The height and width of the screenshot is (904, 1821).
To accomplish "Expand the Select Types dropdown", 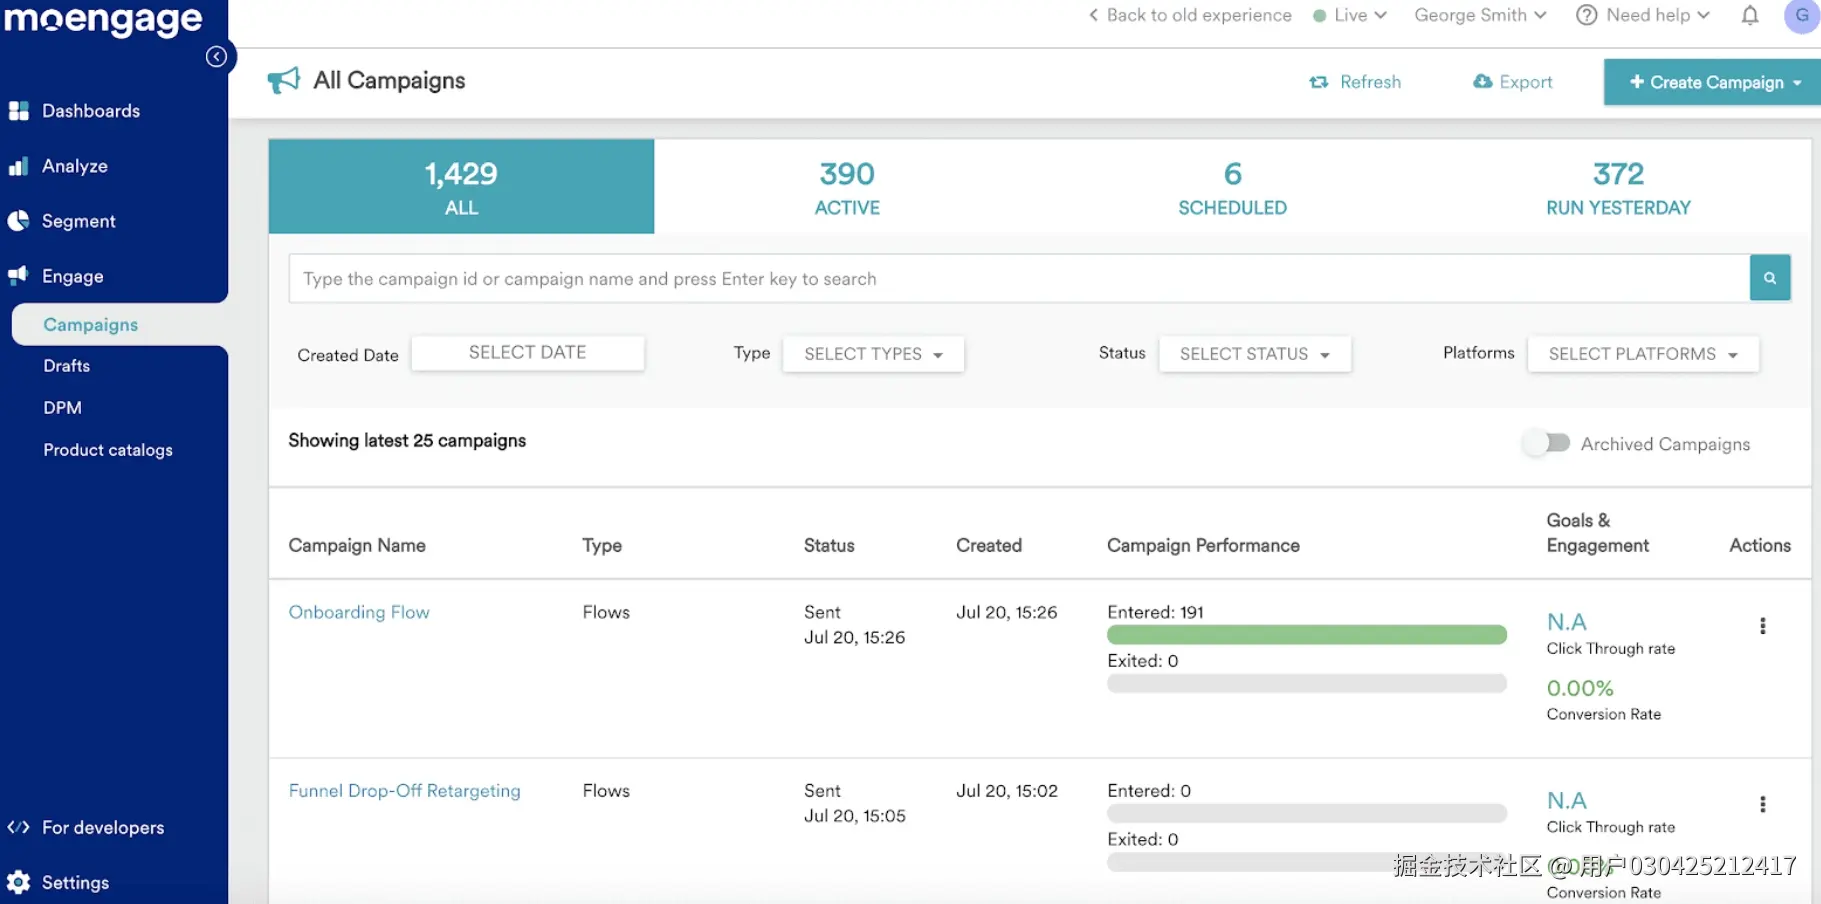I will pyautogui.click(x=872, y=354).
